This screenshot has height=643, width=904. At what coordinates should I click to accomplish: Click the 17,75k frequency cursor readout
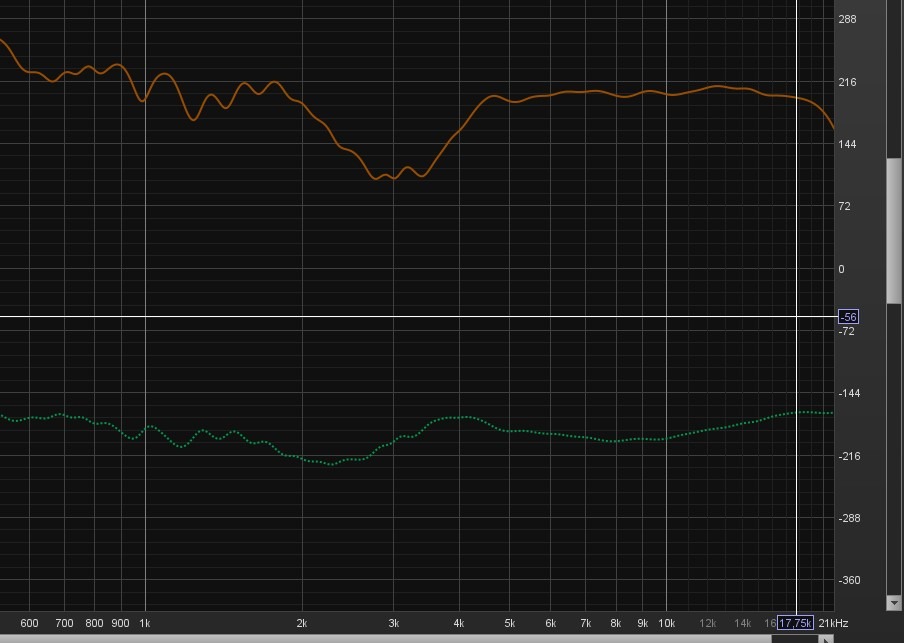point(795,623)
